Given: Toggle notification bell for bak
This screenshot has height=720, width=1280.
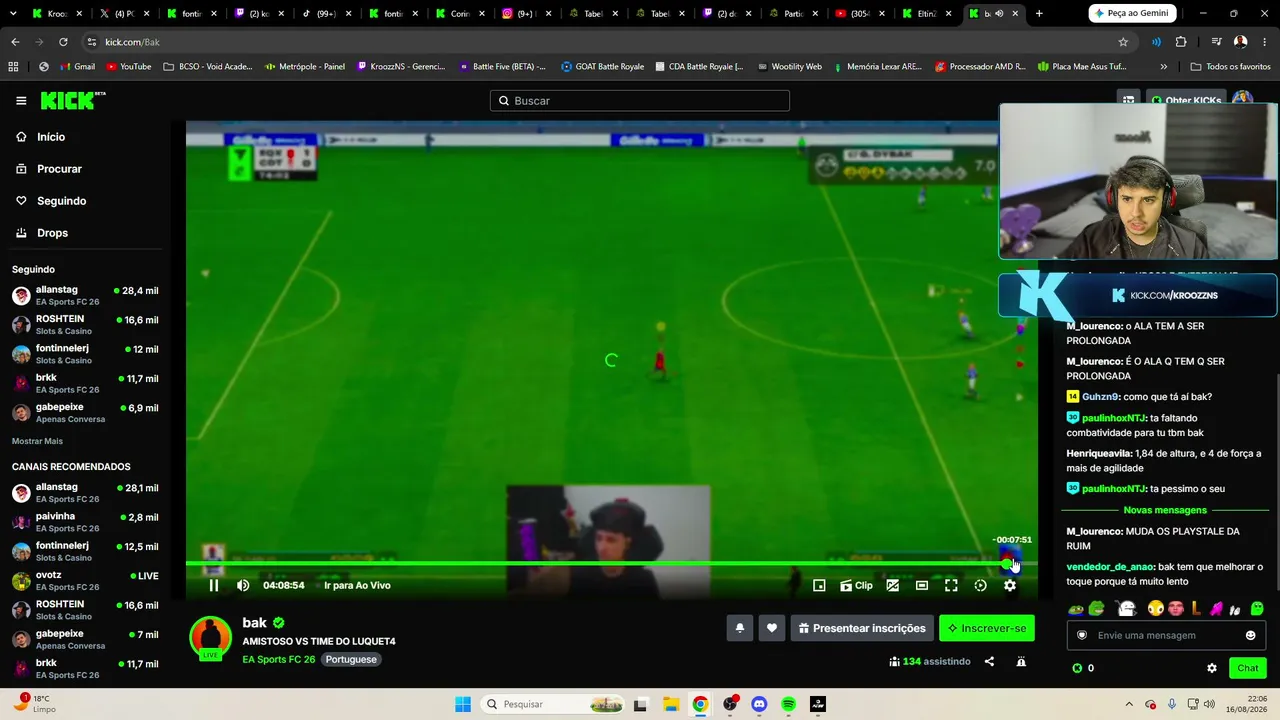Looking at the screenshot, I should (740, 628).
